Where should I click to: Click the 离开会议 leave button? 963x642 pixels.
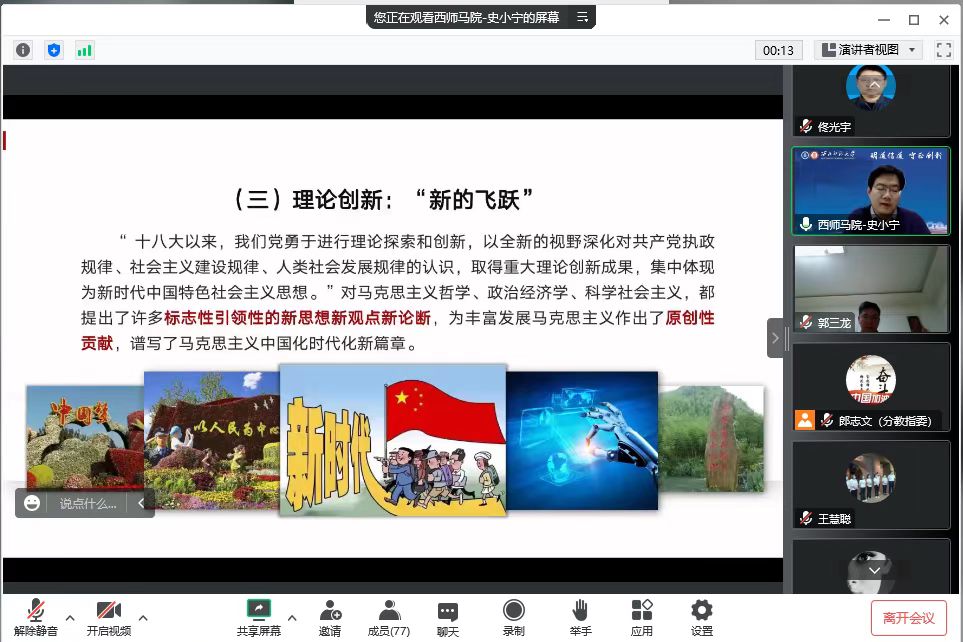(908, 618)
